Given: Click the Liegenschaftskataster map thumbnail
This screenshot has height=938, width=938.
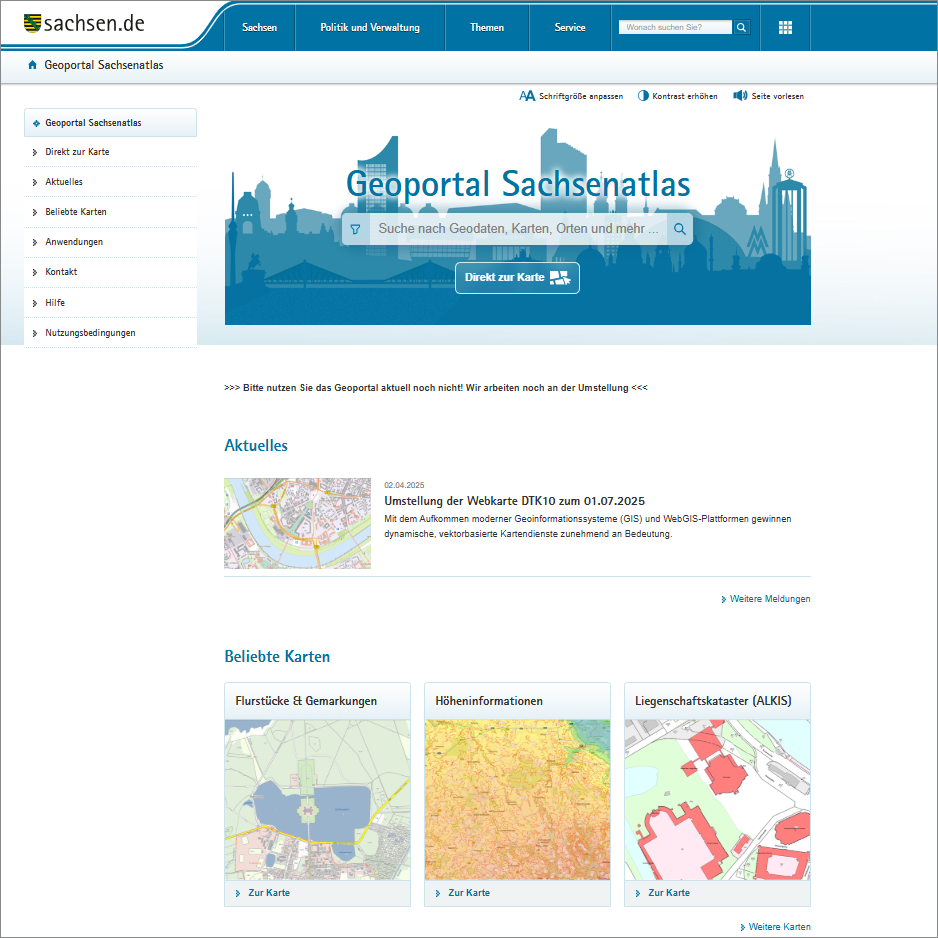Looking at the screenshot, I should [717, 800].
